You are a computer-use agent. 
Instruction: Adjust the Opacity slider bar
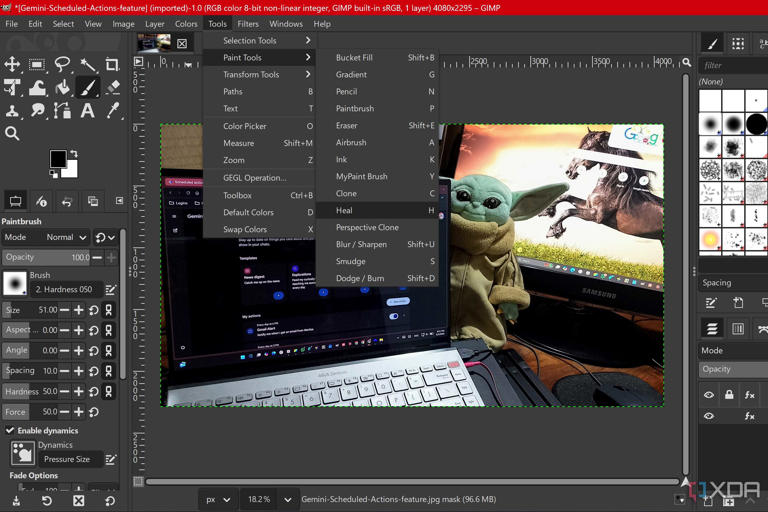click(47, 257)
